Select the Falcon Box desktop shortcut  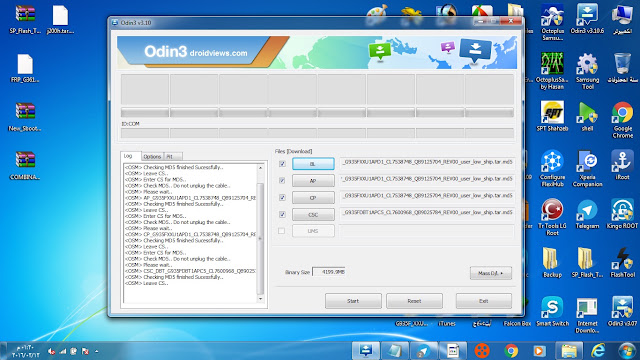click(x=517, y=323)
